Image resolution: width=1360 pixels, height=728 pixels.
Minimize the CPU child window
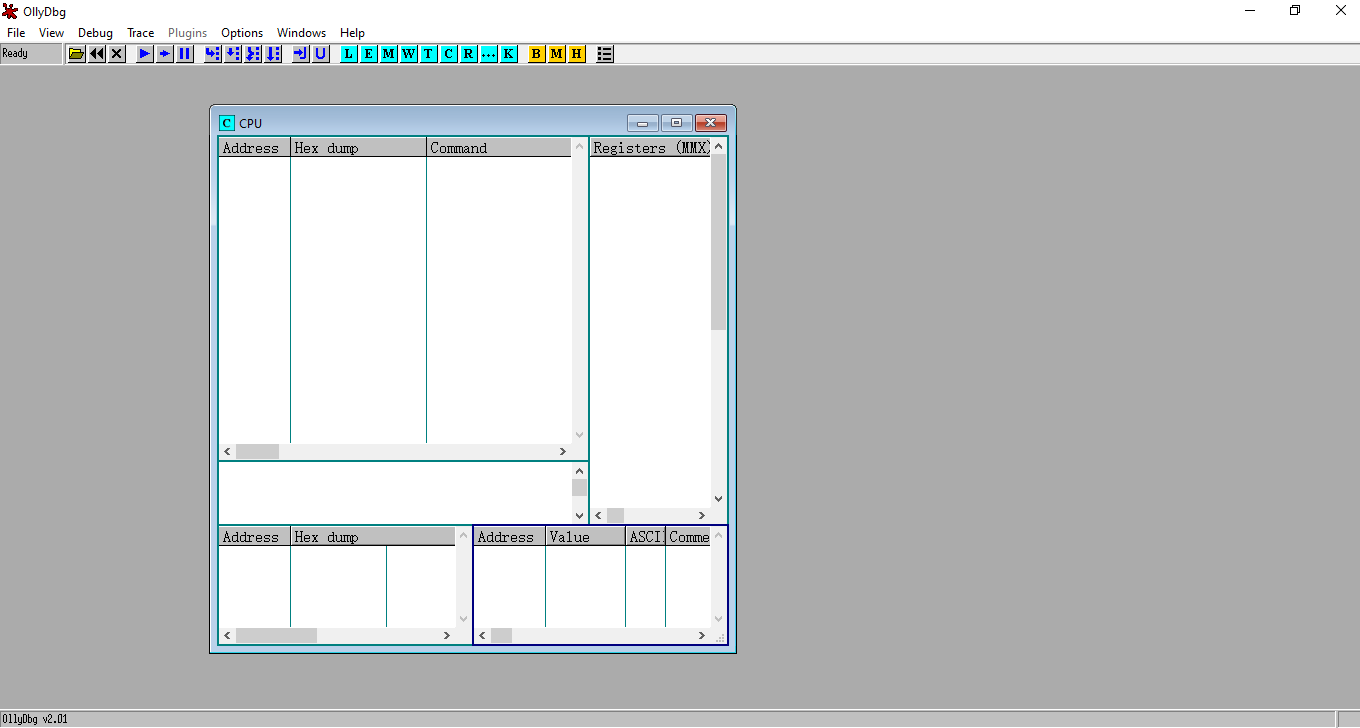click(642, 123)
